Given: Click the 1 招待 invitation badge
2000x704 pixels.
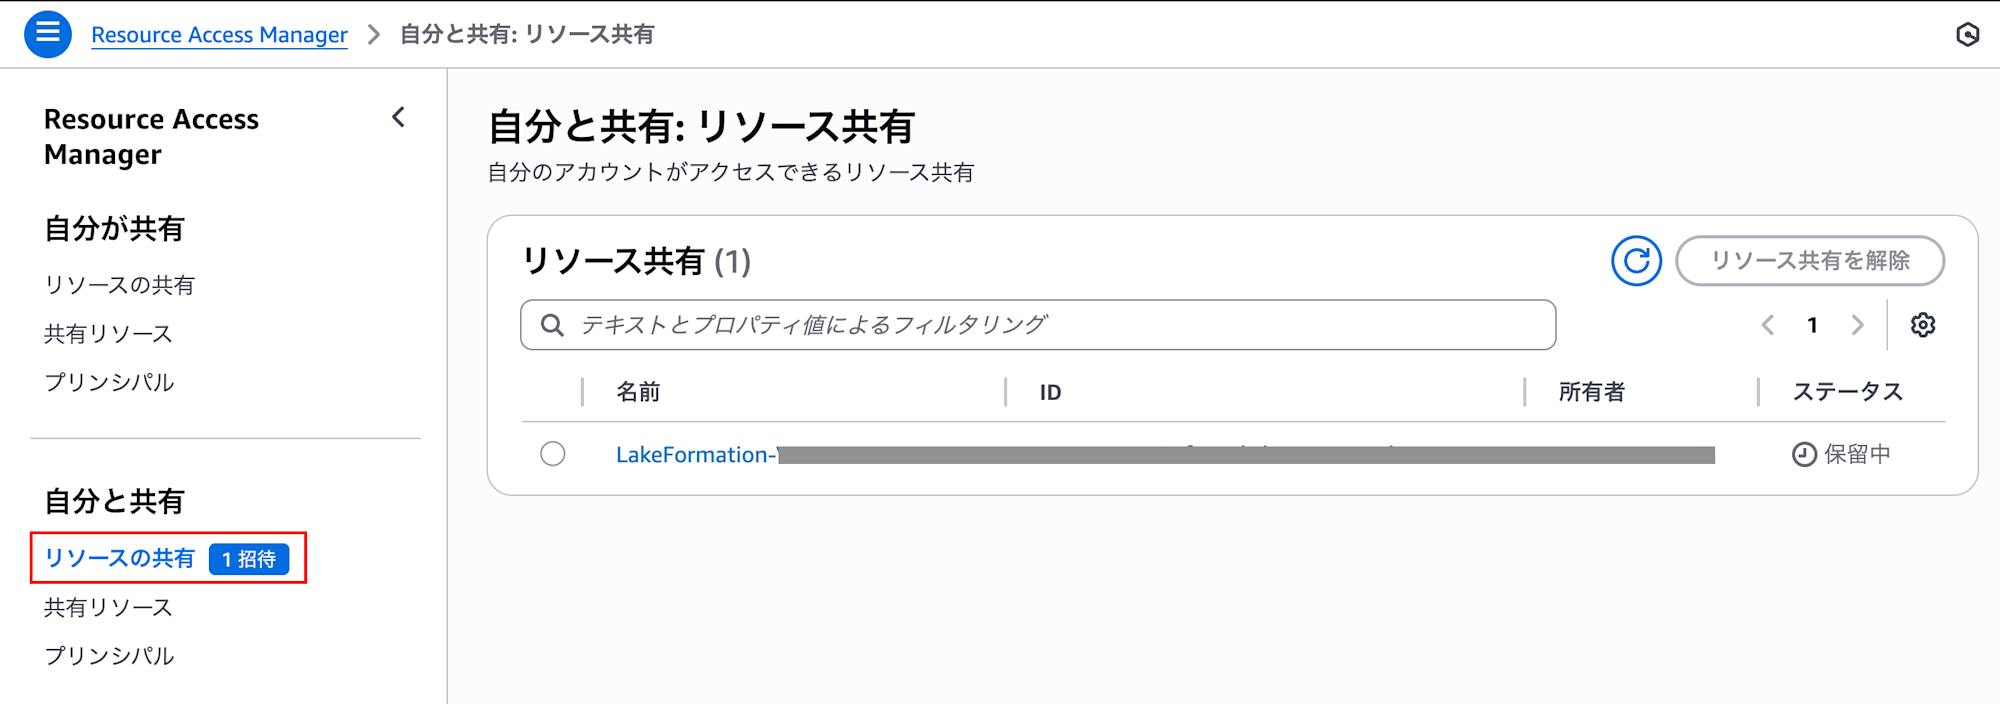Looking at the screenshot, I should [x=249, y=559].
